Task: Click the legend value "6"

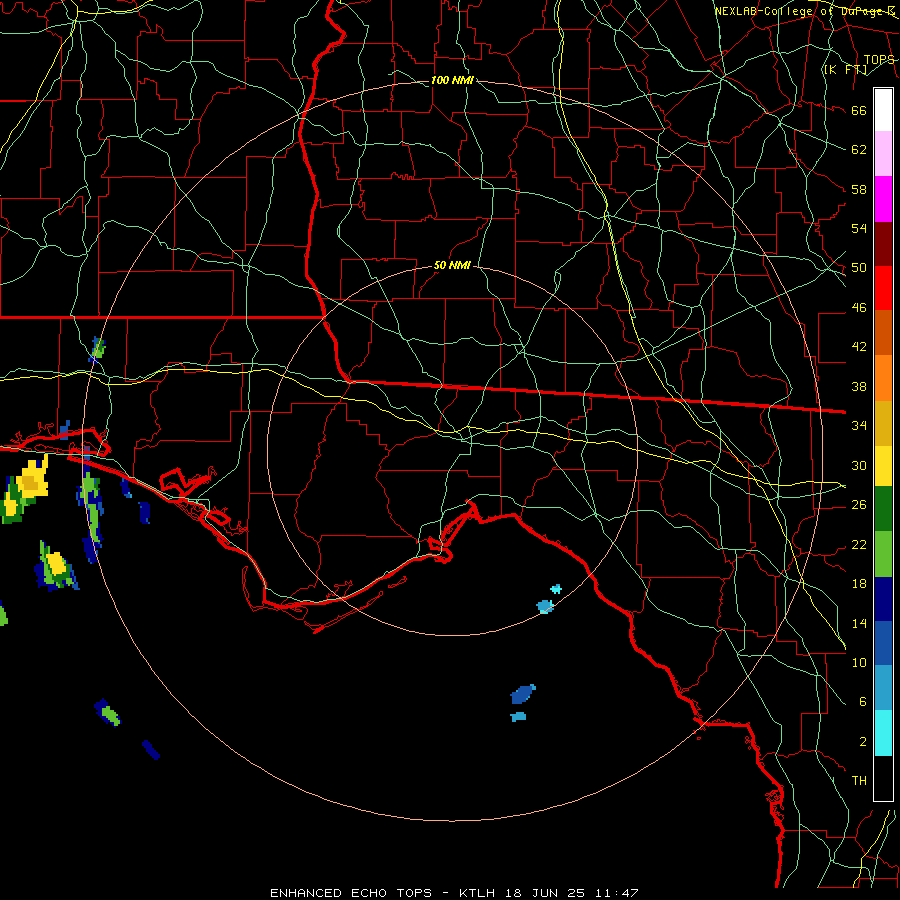Action: click(862, 701)
